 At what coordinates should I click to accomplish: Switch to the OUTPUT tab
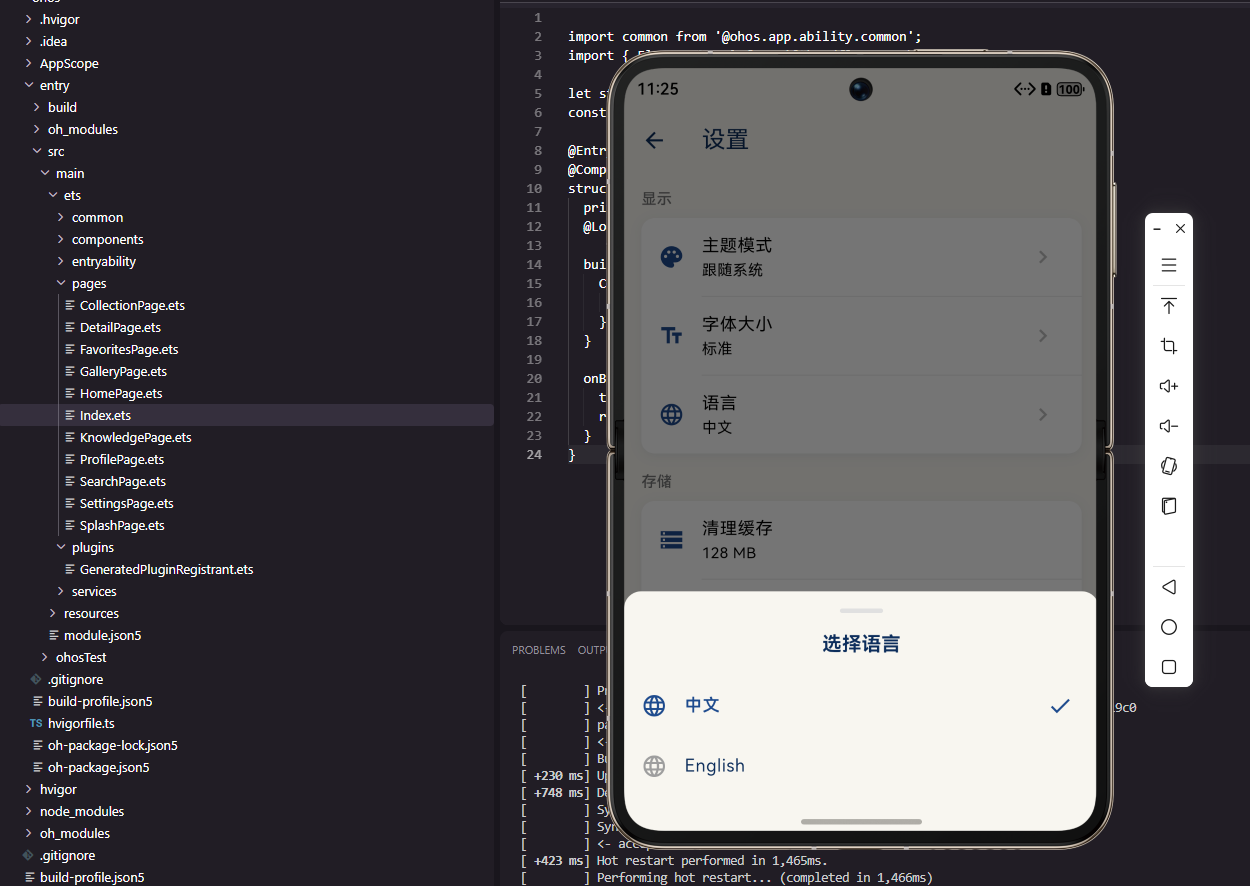[592, 649]
